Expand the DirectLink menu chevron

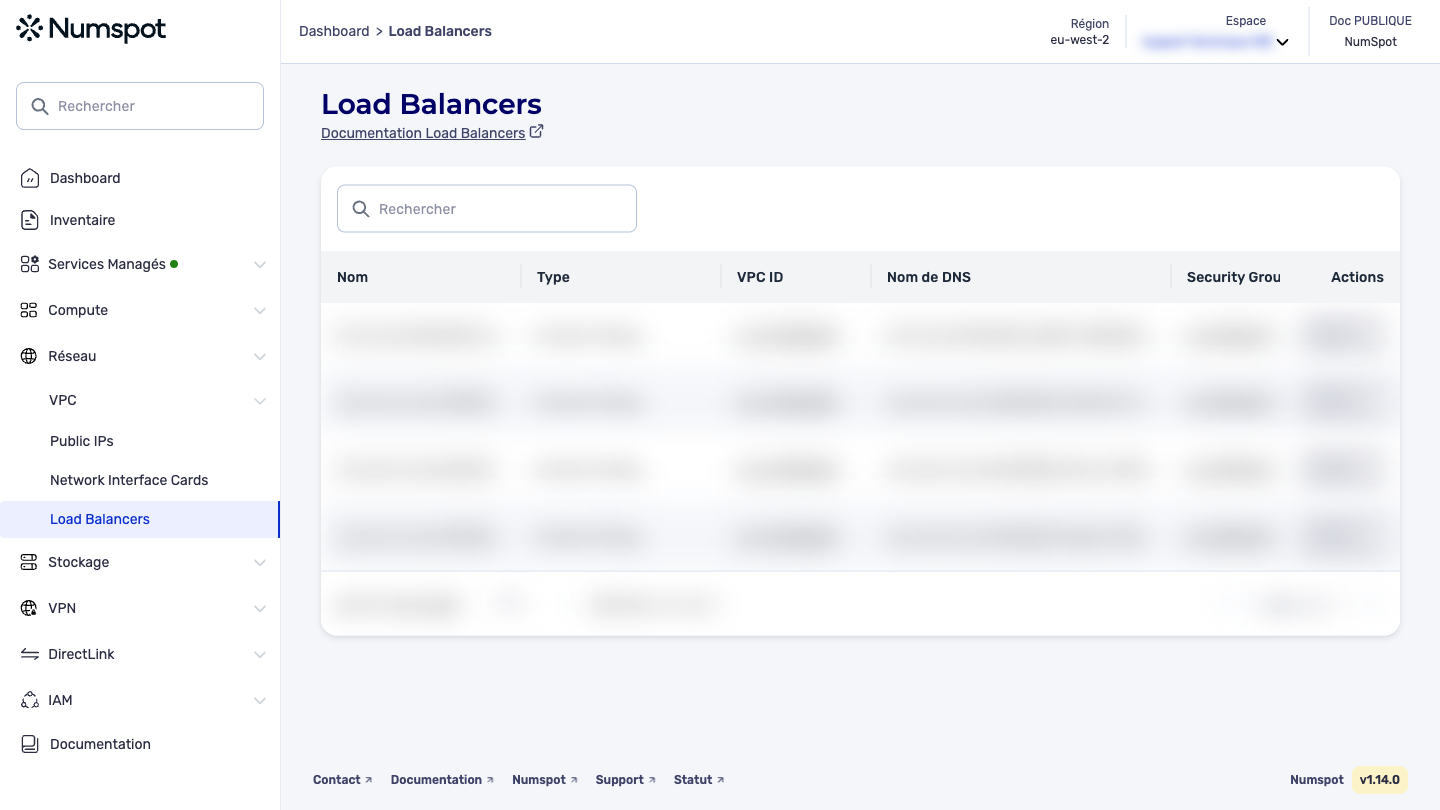coord(260,655)
